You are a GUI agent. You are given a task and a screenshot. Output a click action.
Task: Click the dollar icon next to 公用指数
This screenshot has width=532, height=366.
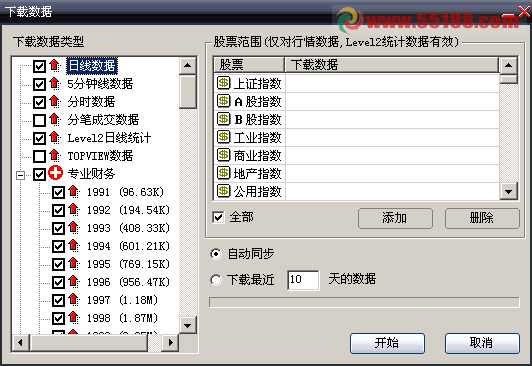(x=223, y=191)
